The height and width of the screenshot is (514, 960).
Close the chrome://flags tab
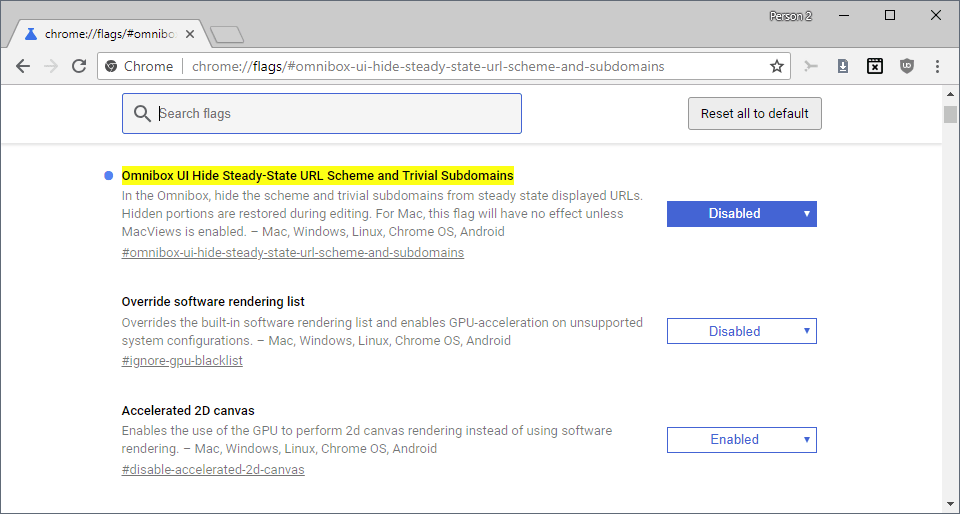(190, 34)
